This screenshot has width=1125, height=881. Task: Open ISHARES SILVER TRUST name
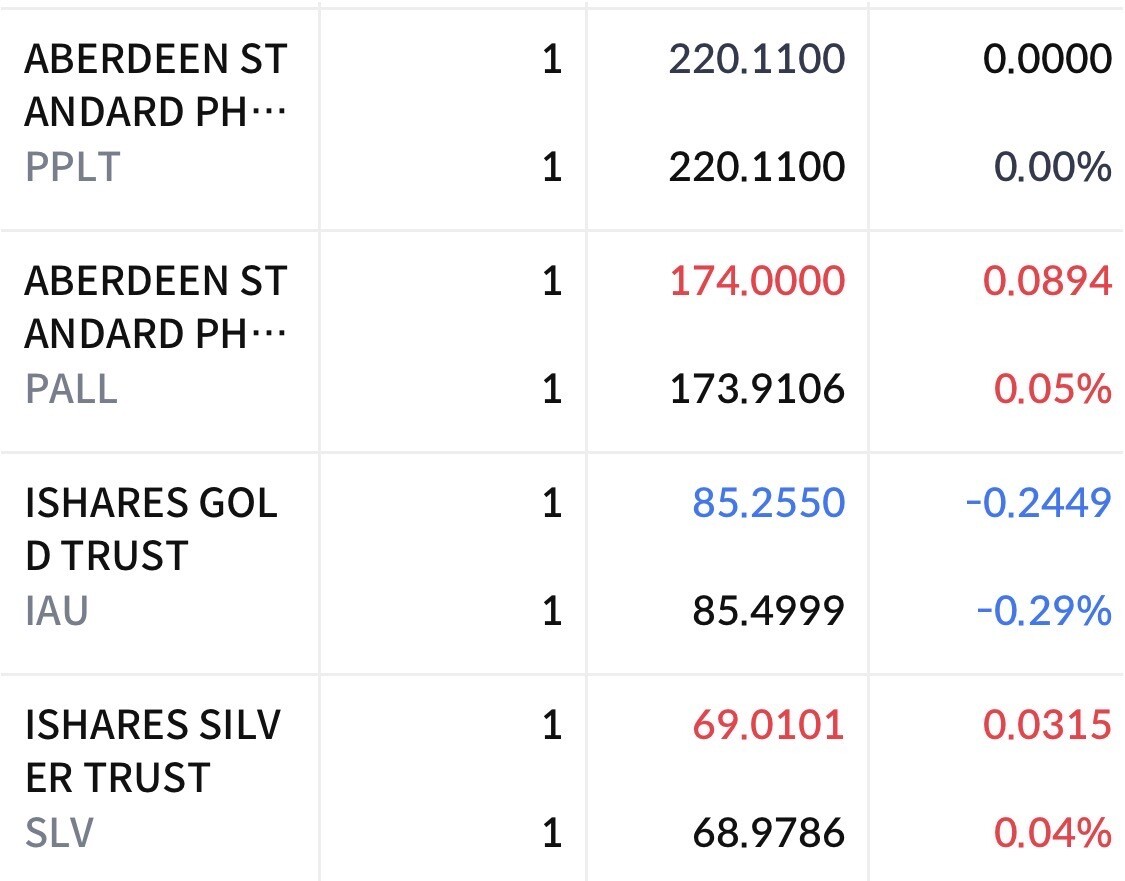click(x=153, y=751)
